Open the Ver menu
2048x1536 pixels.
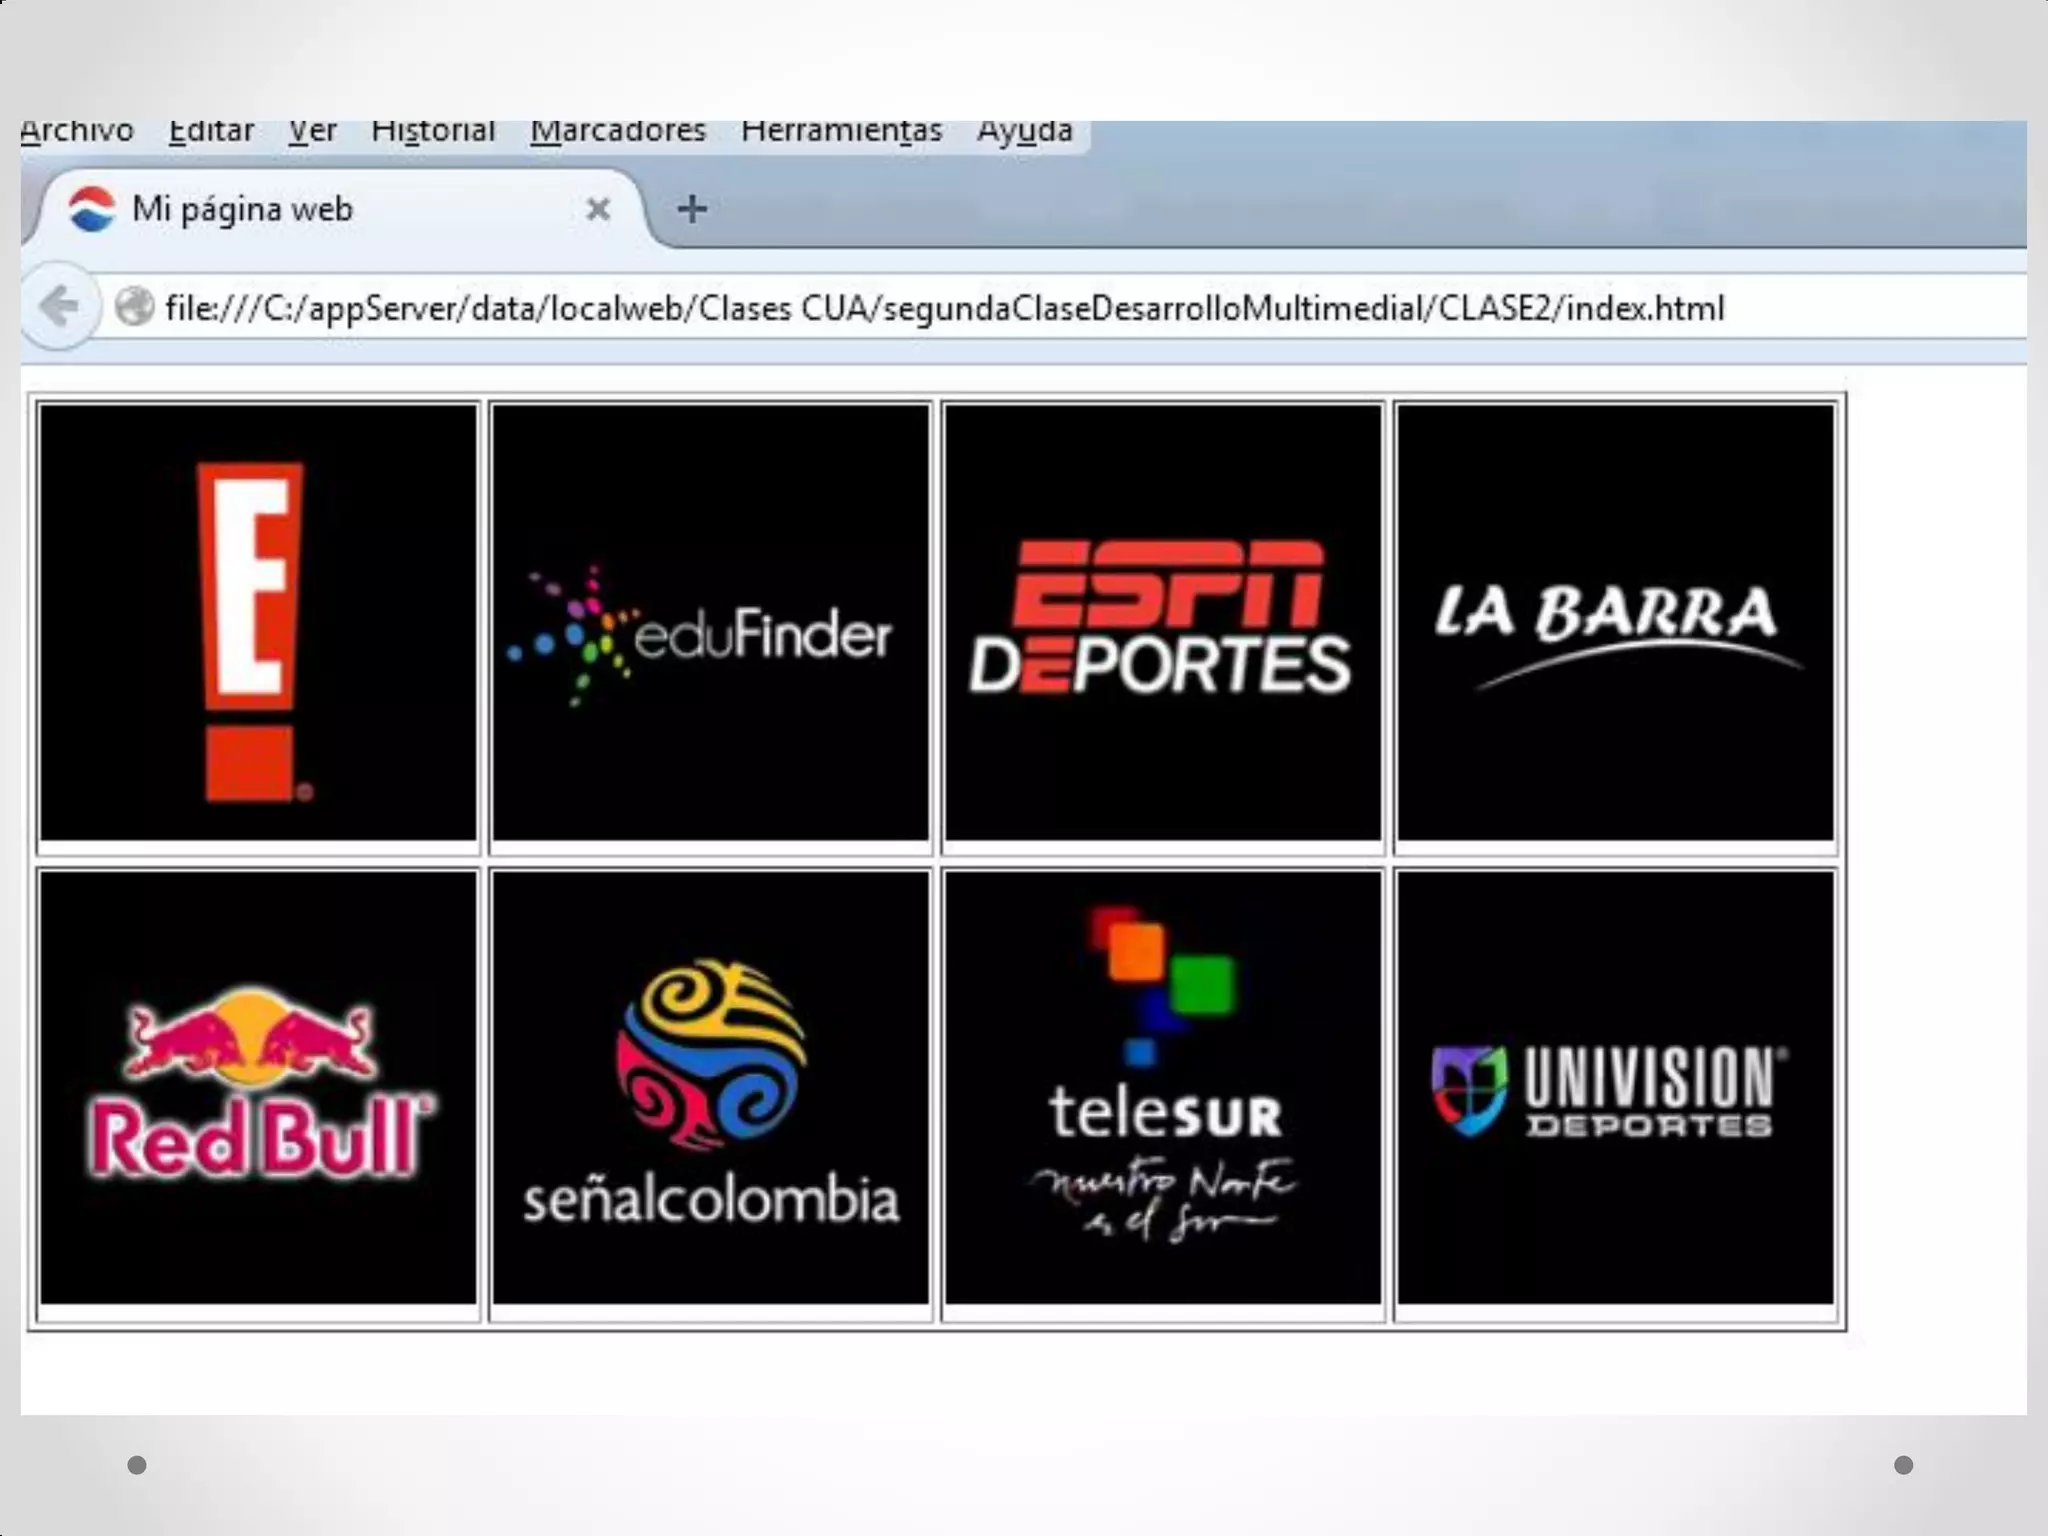click(x=312, y=132)
